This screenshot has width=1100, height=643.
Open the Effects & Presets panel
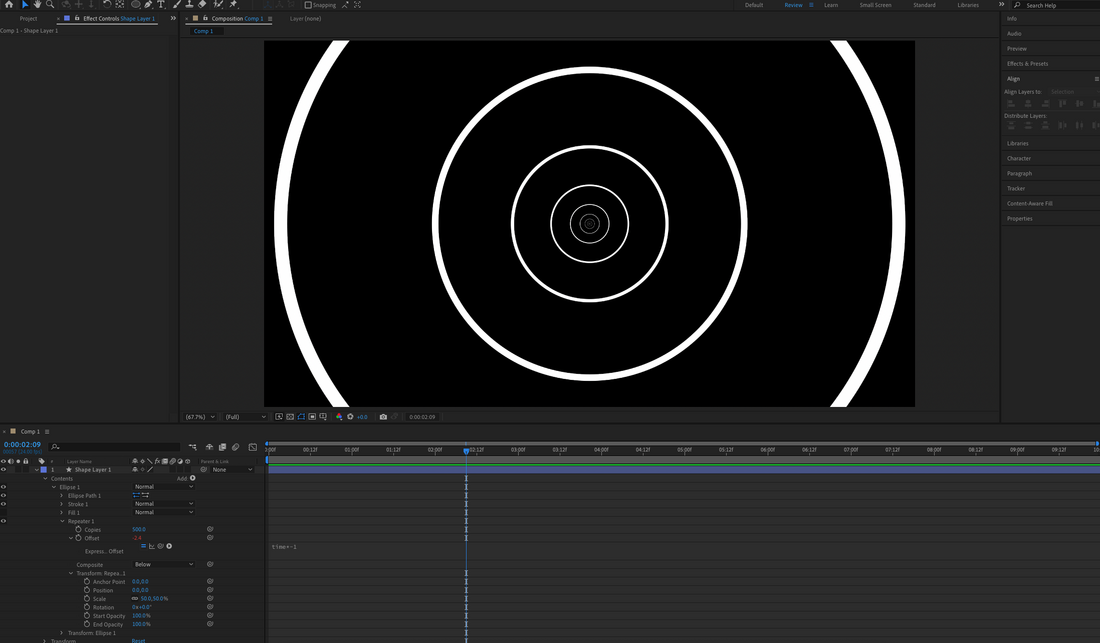[1028, 63]
